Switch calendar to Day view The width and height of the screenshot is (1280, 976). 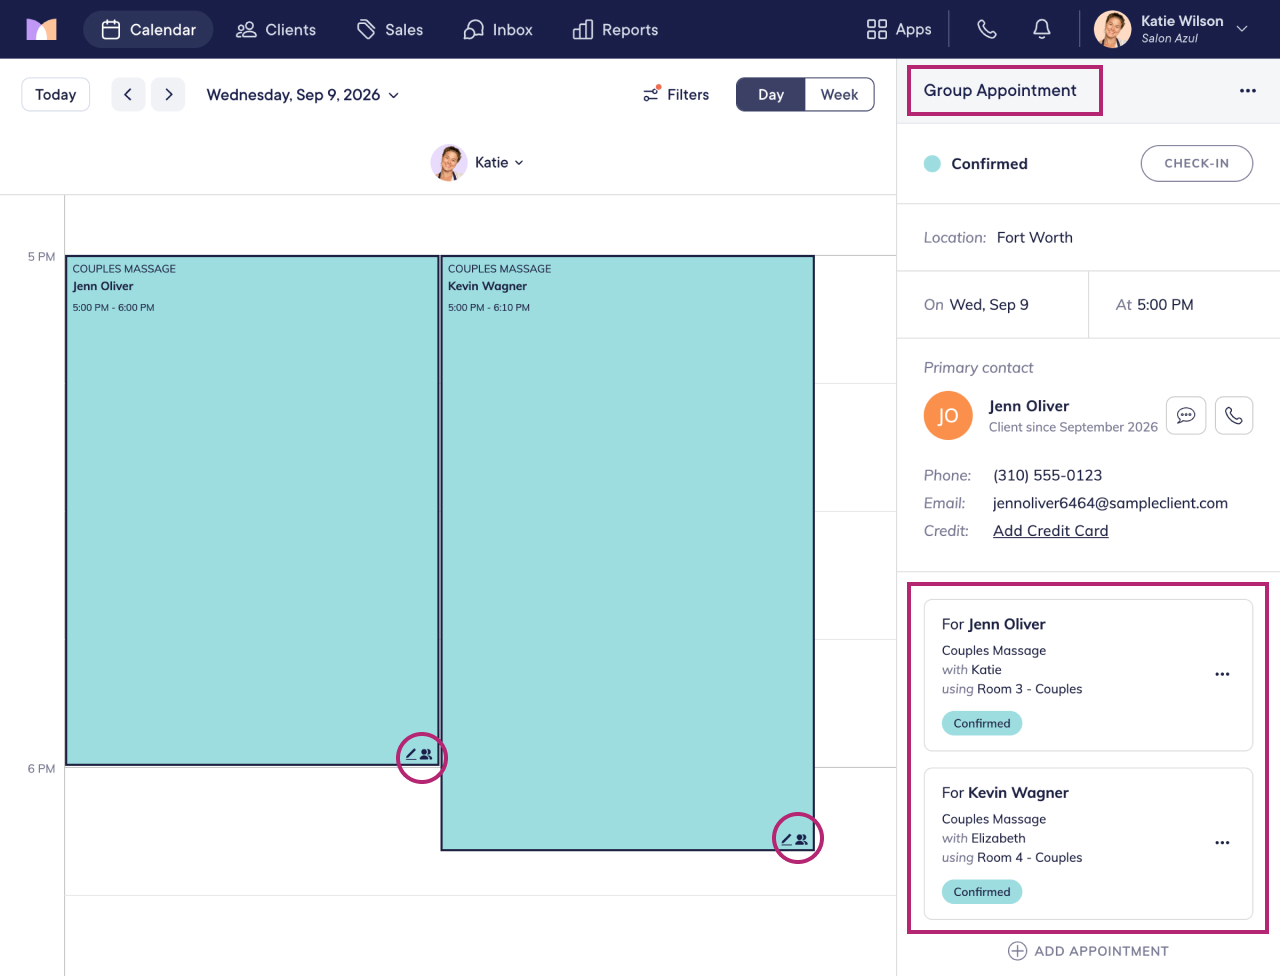[770, 94]
